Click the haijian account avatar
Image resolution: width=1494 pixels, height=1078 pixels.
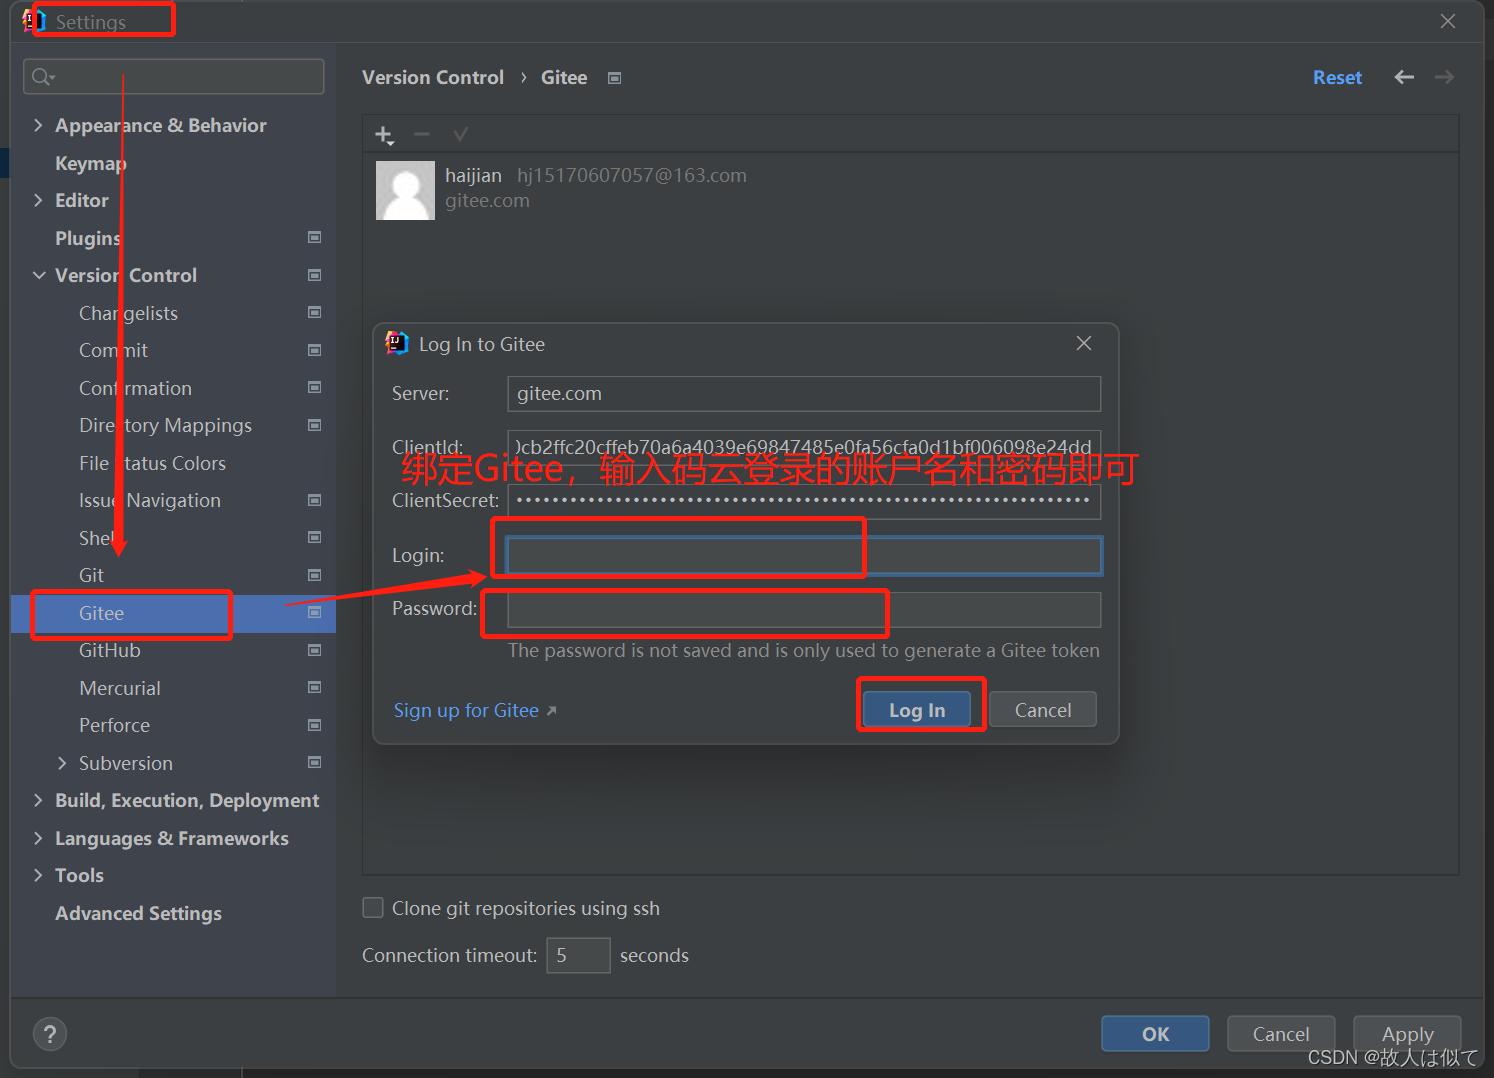click(405, 190)
